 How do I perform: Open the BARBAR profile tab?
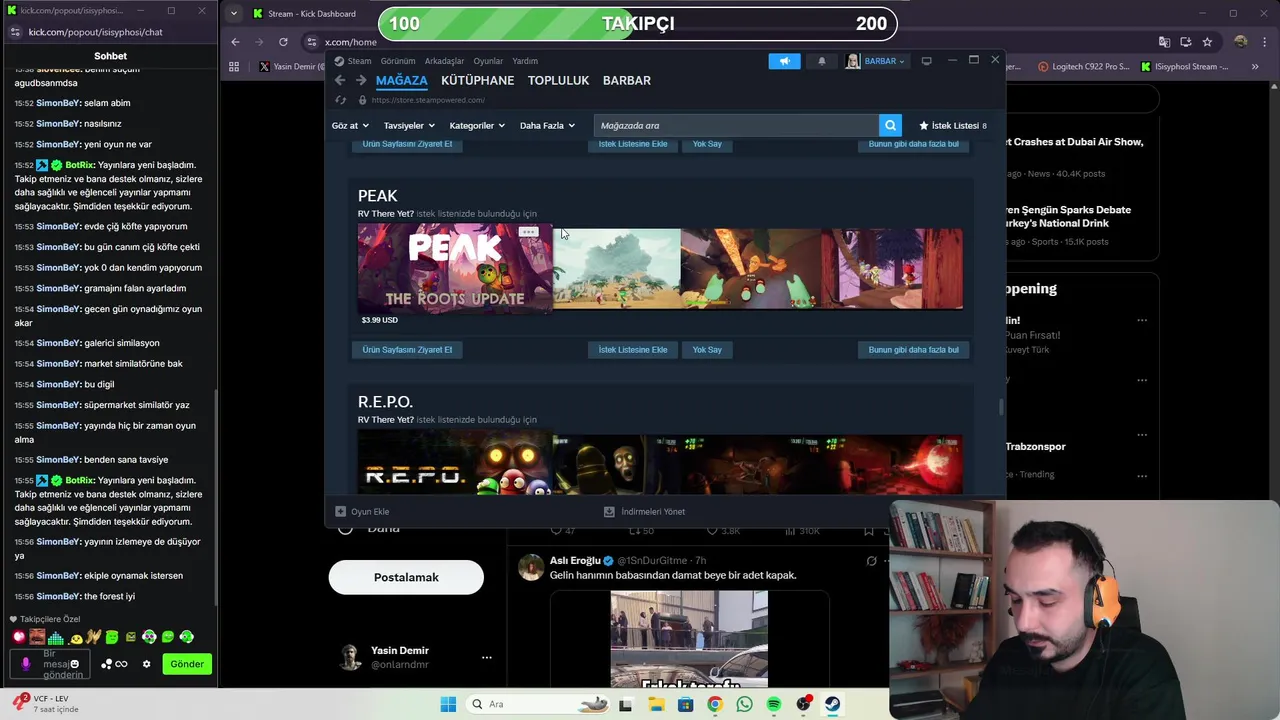(x=627, y=80)
